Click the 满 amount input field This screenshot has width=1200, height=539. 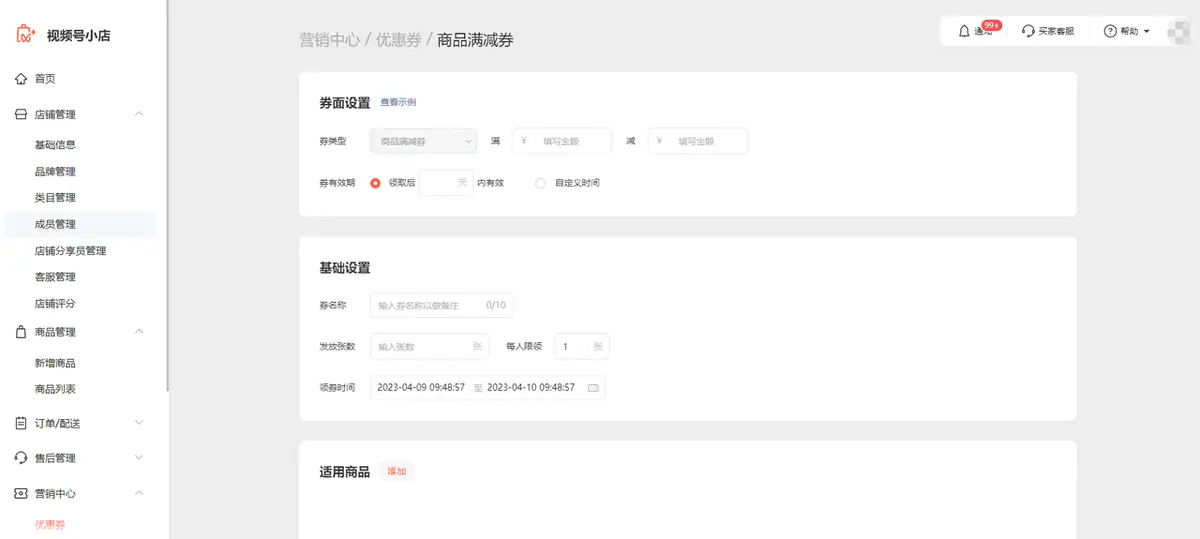coord(562,142)
